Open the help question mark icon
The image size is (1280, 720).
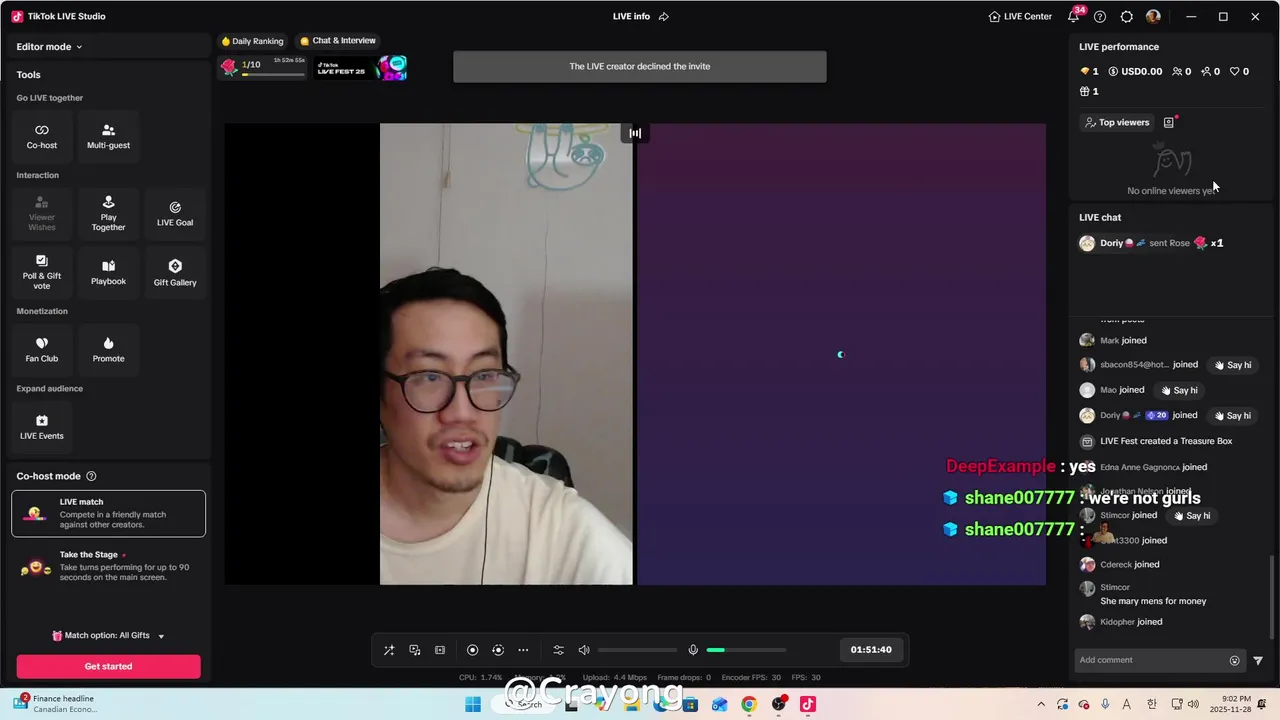[1100, 16]
